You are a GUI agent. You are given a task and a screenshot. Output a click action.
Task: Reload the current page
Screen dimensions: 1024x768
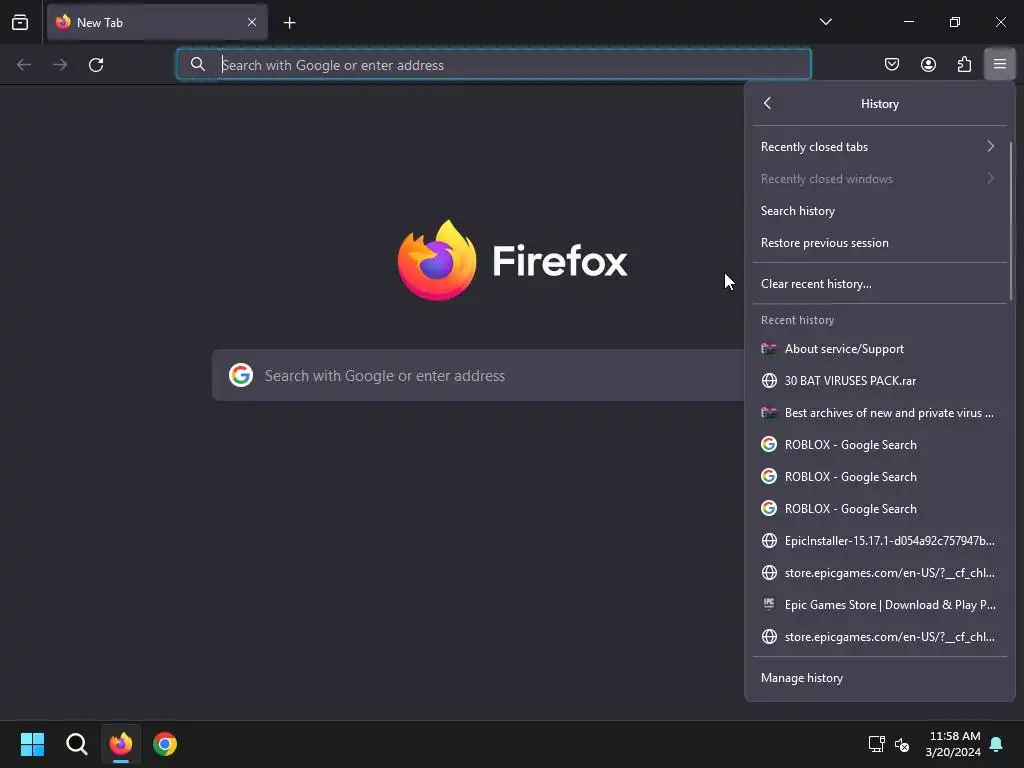96,65
